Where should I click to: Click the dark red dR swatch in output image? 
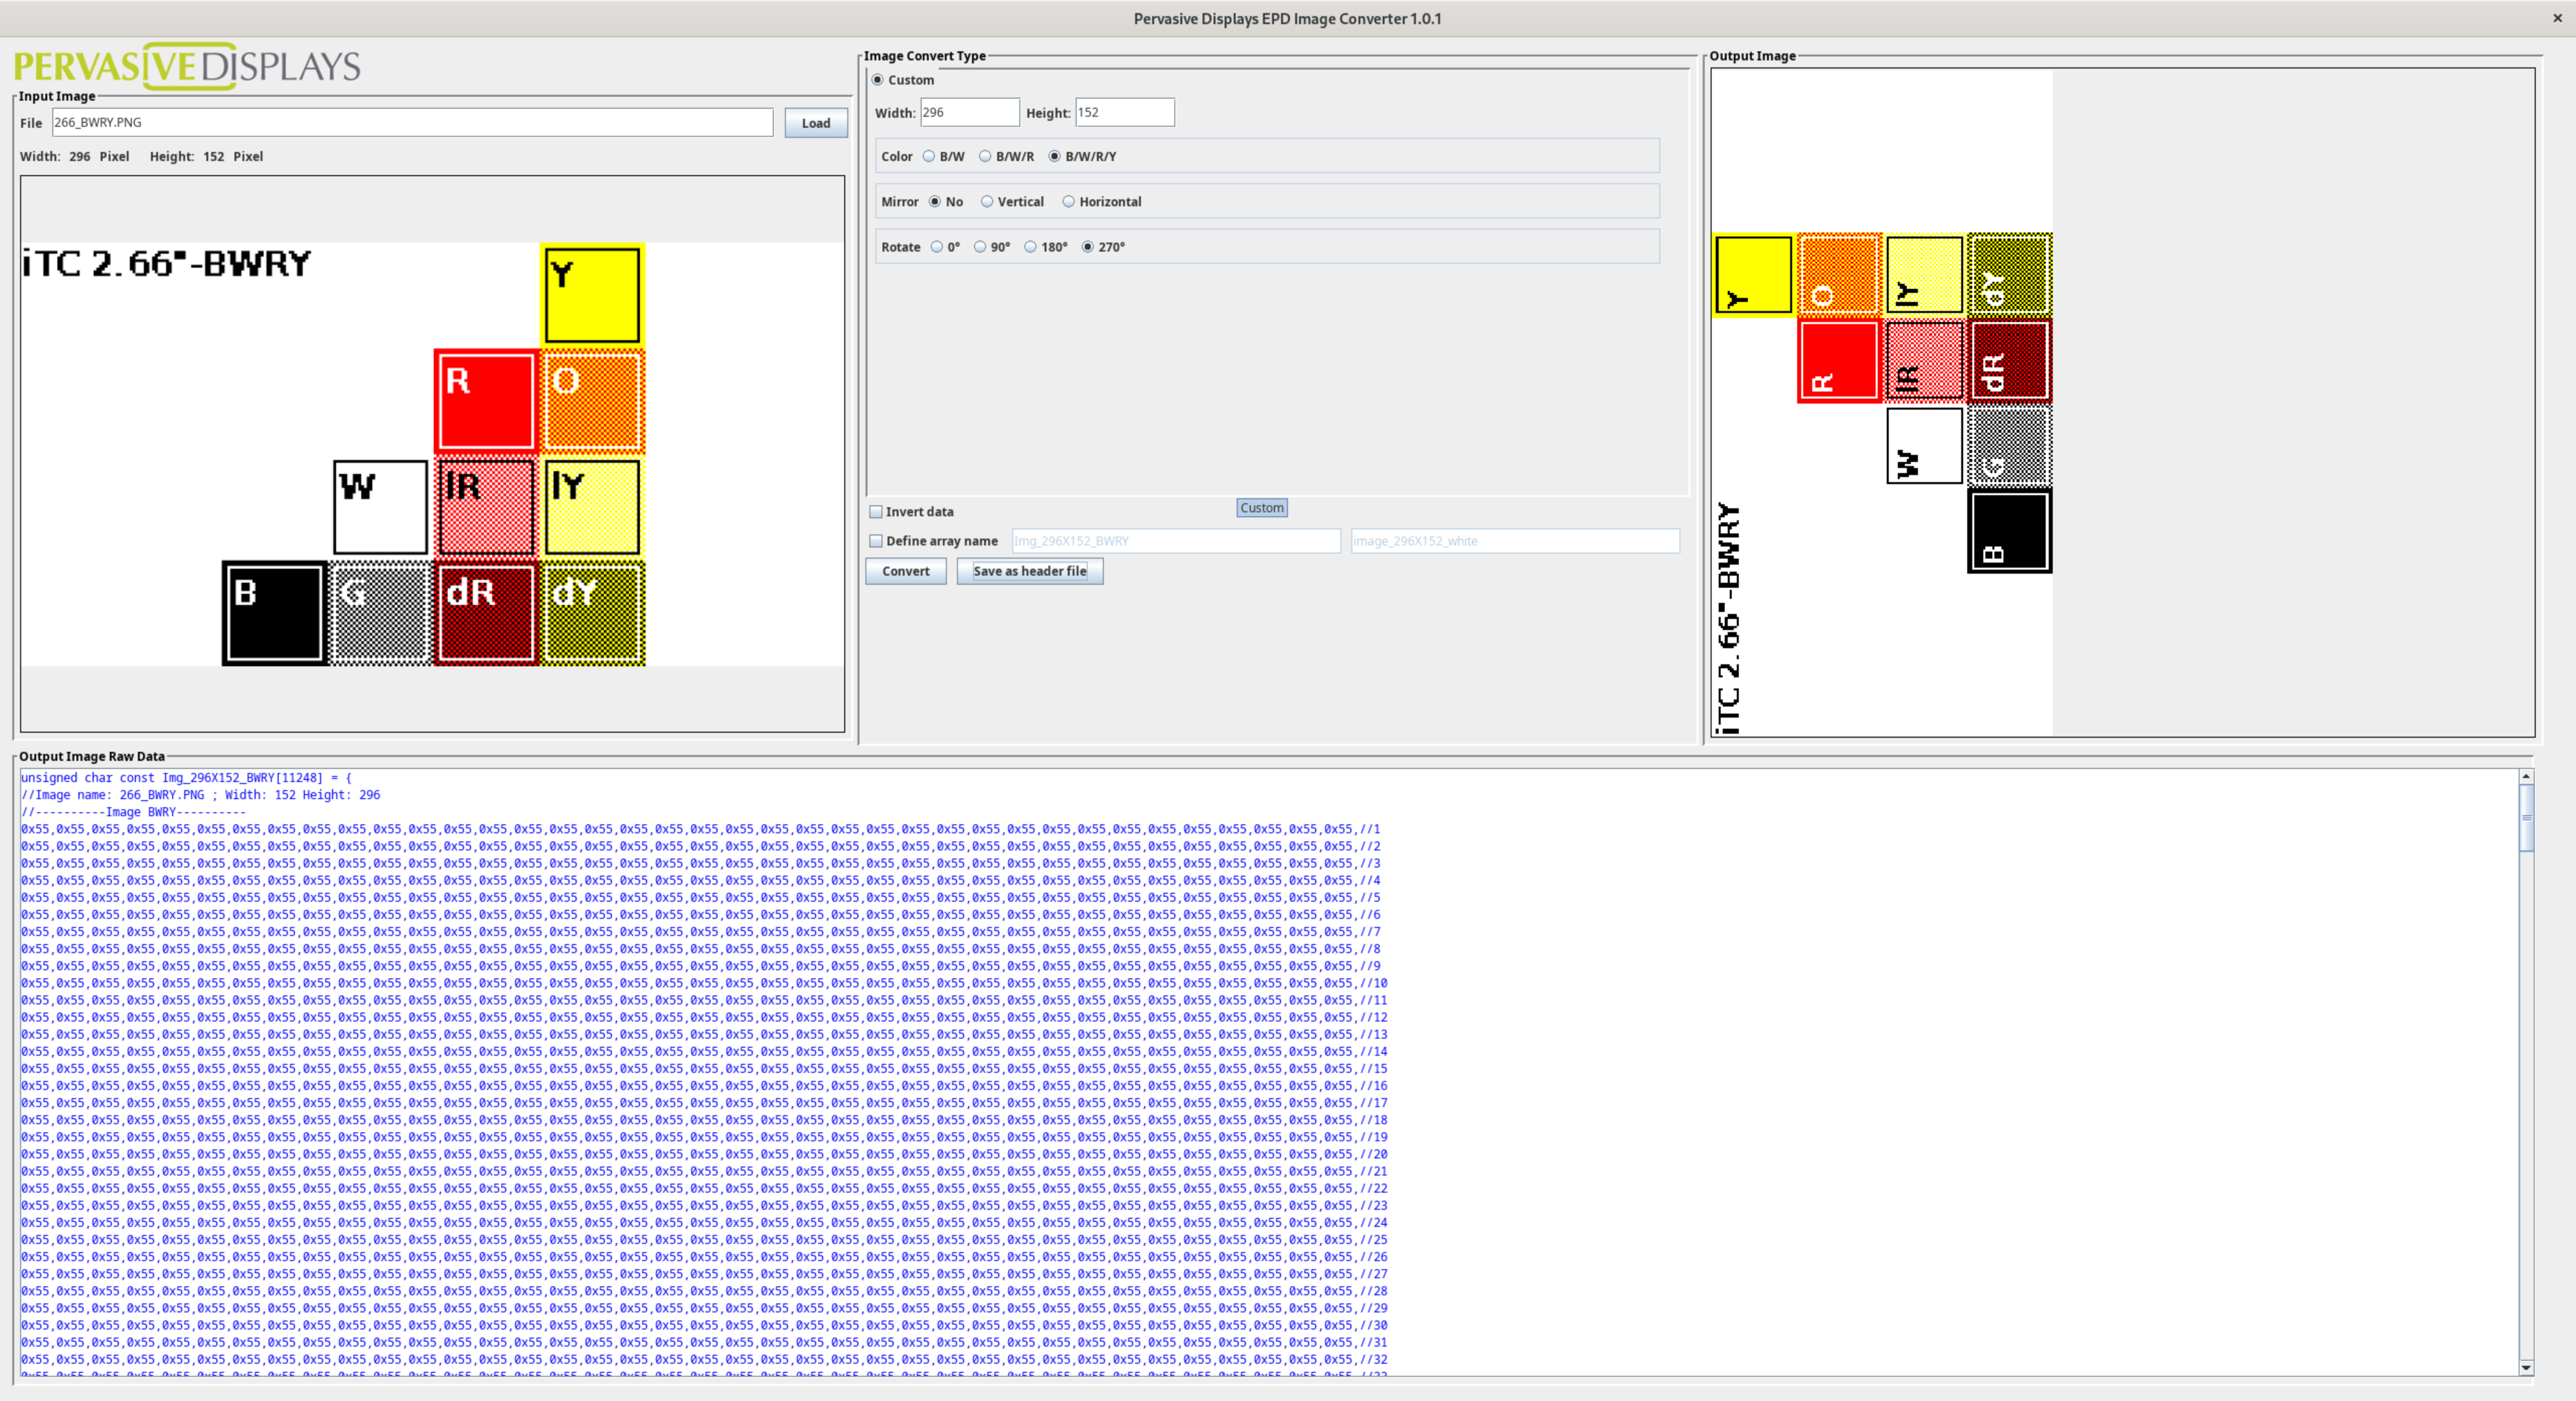click(2010, 361)
